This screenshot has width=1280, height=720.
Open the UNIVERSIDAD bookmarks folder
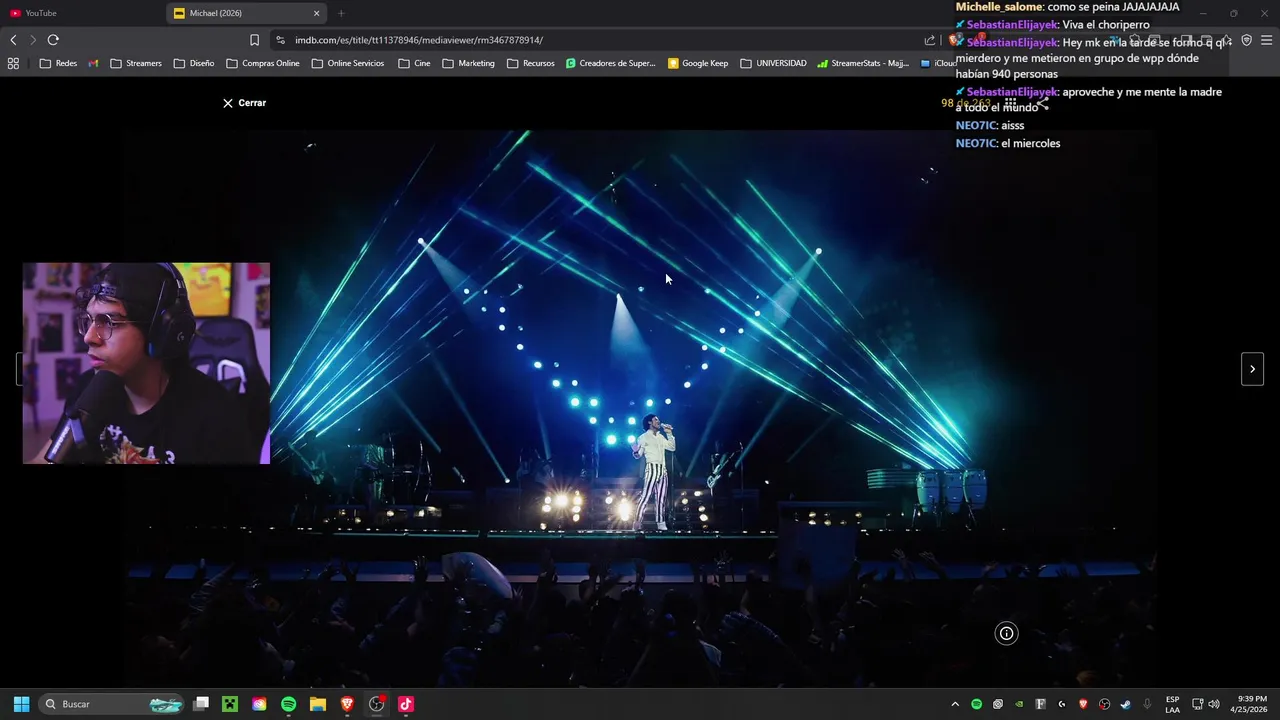point(773,63)
